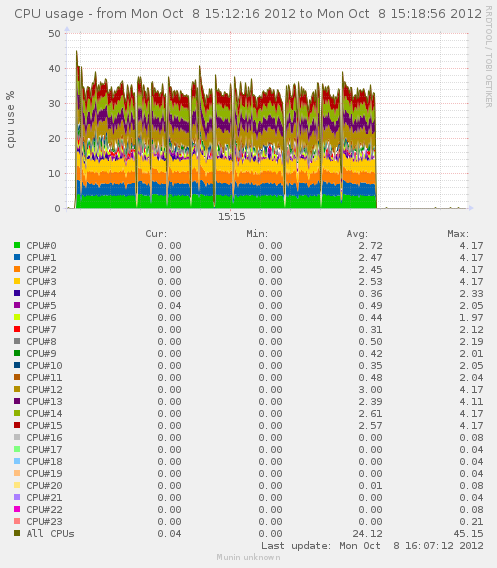Screen dimensions: 497x568
Task: Click the Munin unknown footer text
Action: (248, 557)
